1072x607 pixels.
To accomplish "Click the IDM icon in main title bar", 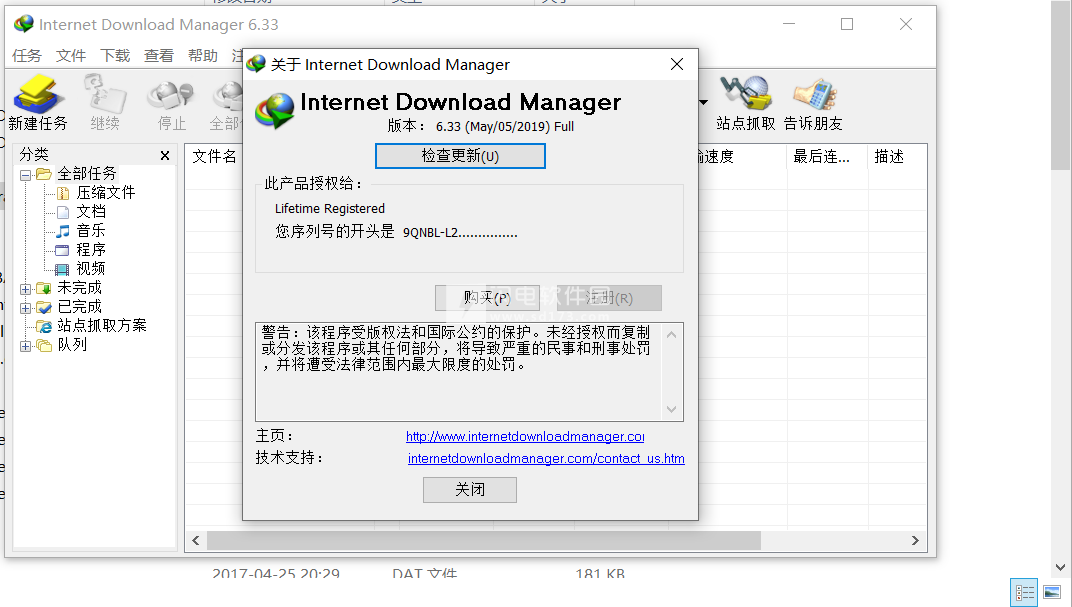I will (x=24, y=24).
